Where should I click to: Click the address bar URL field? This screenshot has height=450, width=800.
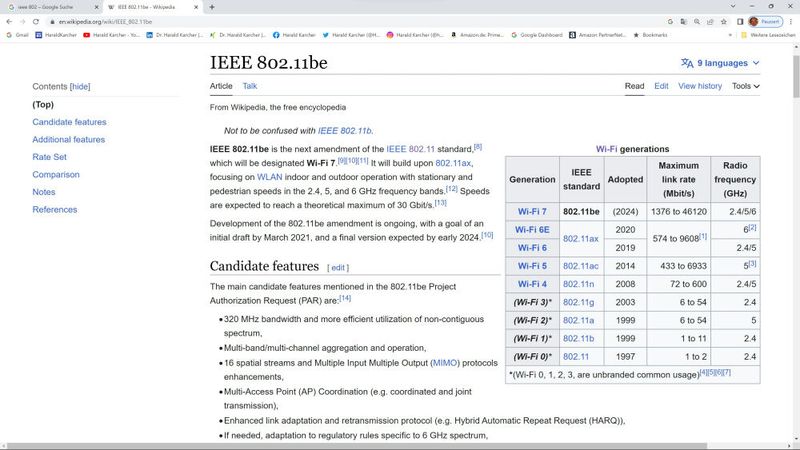[x=357, y=22]
